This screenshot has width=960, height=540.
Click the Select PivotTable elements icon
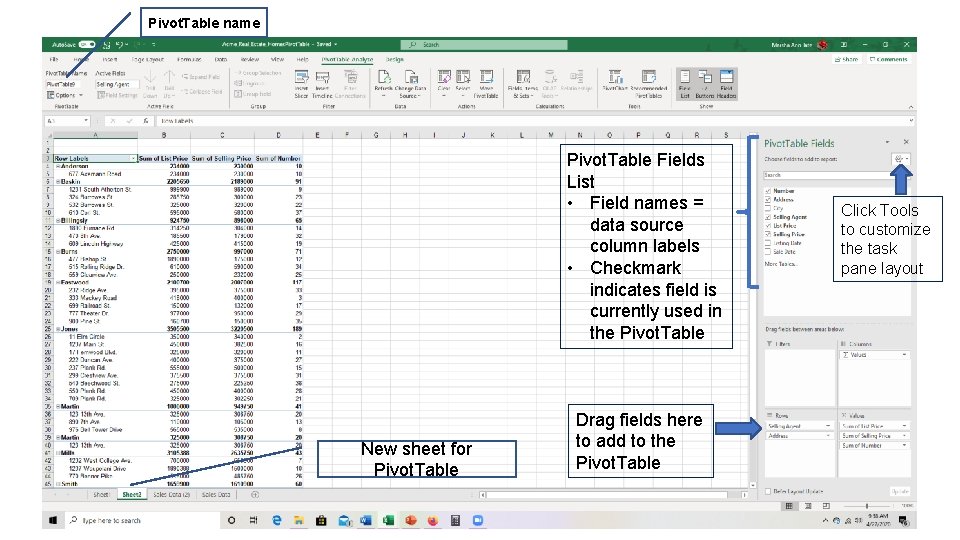pos(463,77)
